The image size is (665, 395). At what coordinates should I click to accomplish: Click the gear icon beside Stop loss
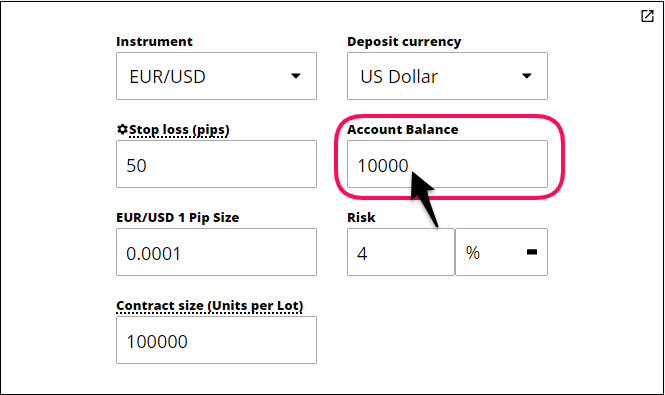[x=122, y=129]
